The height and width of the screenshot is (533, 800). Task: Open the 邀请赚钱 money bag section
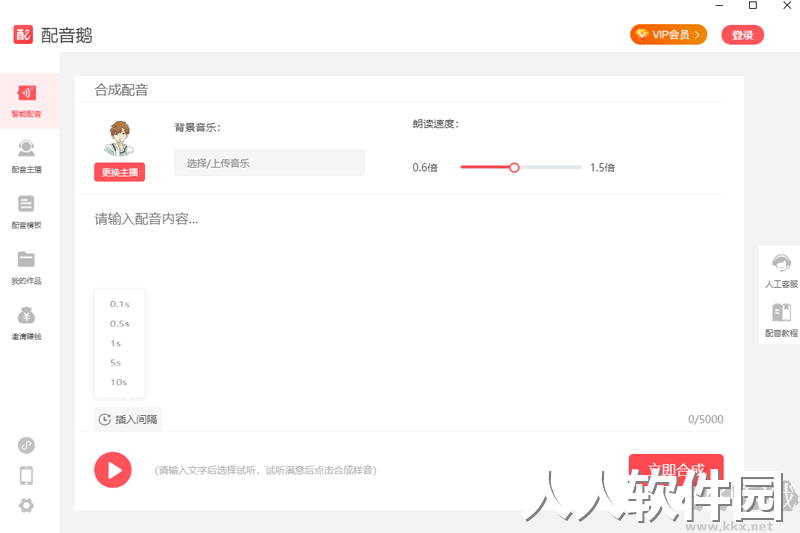[x=27, y=323]
